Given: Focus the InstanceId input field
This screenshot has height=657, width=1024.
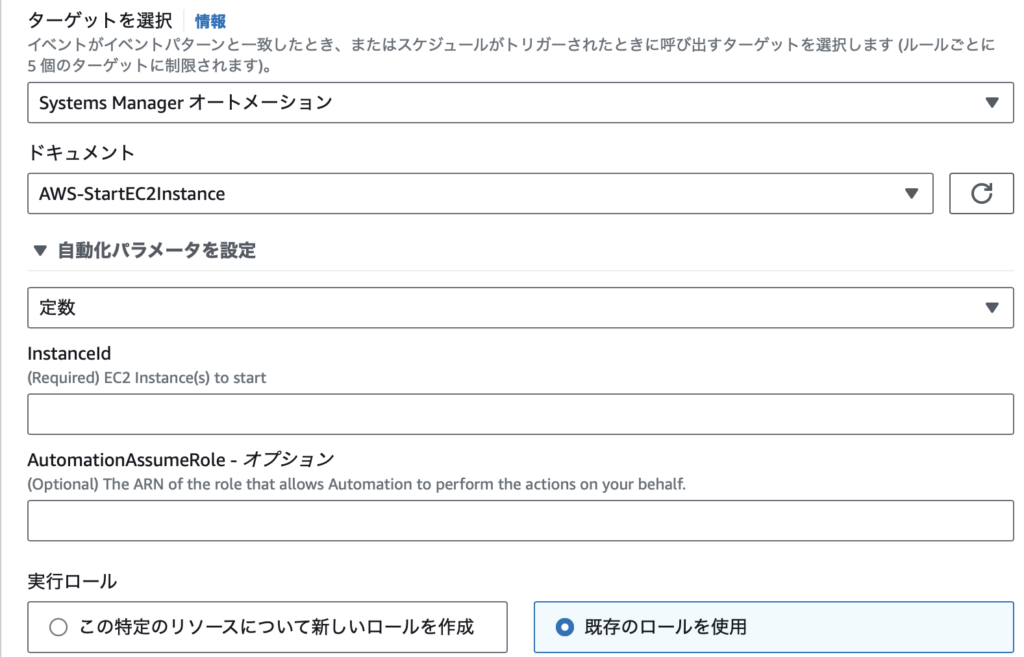Looking at the screenshot, I should [520, 414].
